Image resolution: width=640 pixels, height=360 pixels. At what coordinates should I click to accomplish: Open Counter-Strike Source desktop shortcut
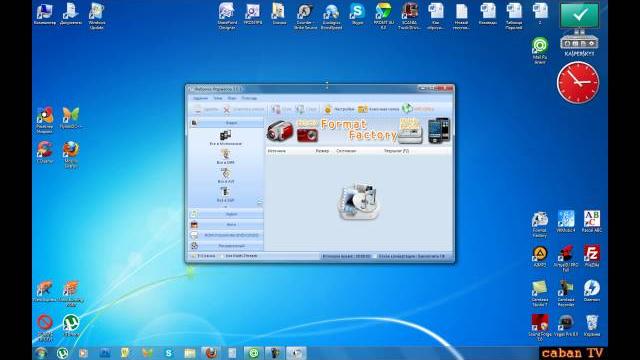[305, 16]
